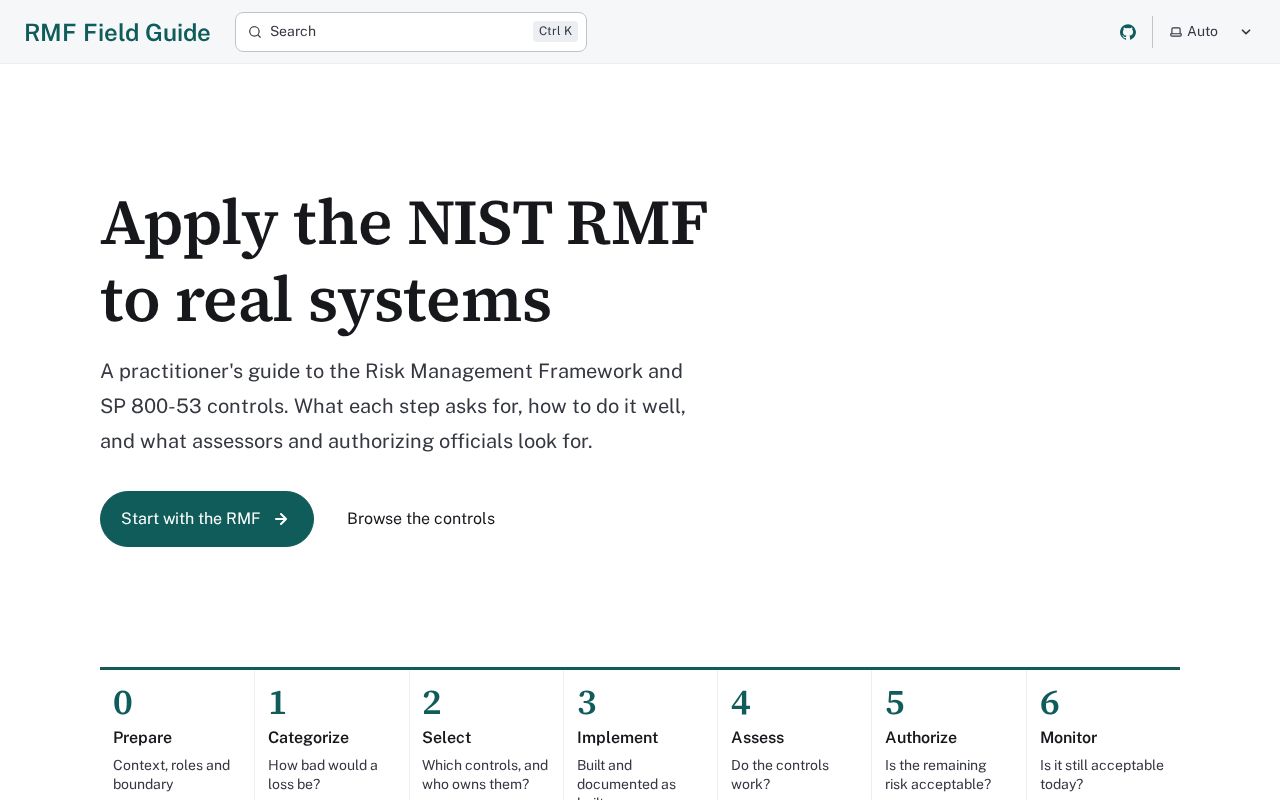Image resolution: width=1280 pixels, height=800 pixels.
Task: Click the laptop icon beside Auto
Action: (1176, 32)
